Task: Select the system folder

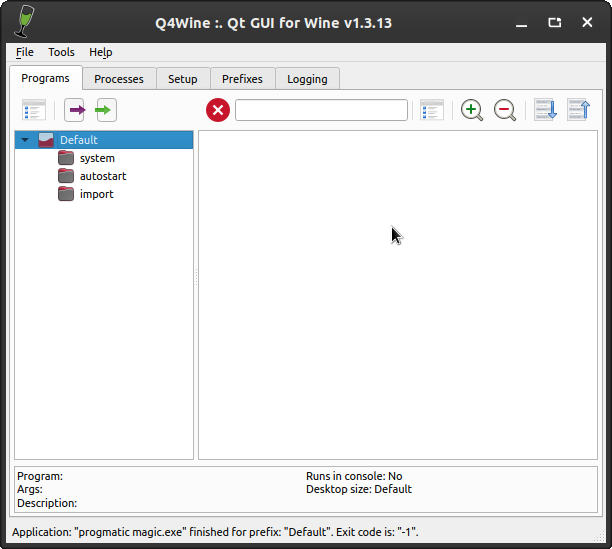Action: 97,158
